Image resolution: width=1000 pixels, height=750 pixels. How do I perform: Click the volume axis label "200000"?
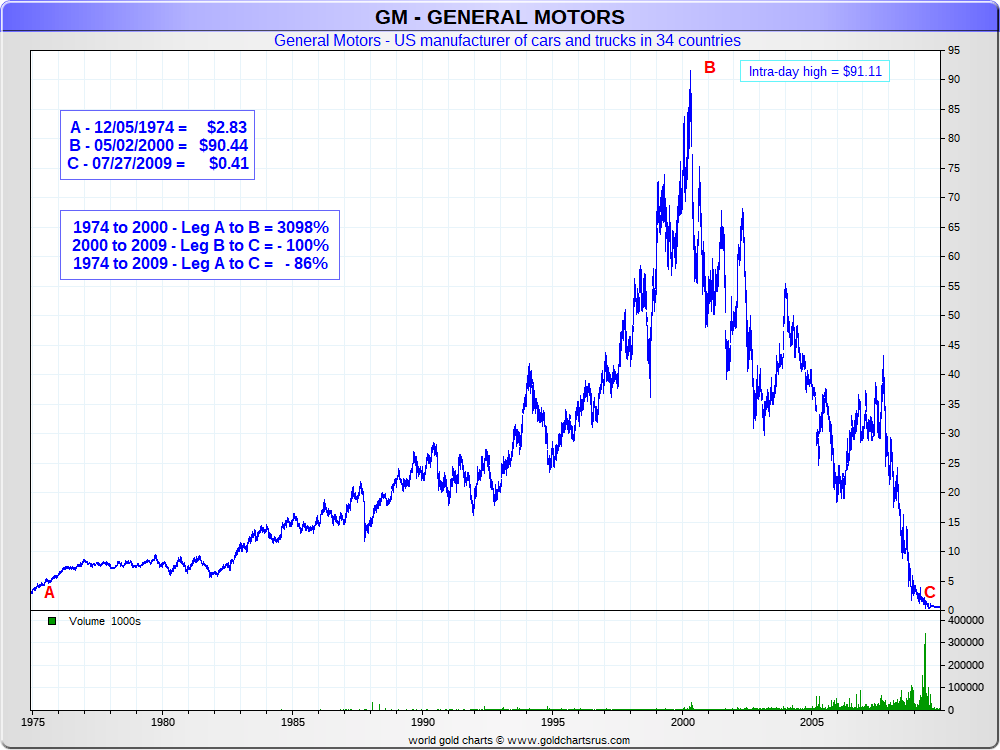coord(966,665)
